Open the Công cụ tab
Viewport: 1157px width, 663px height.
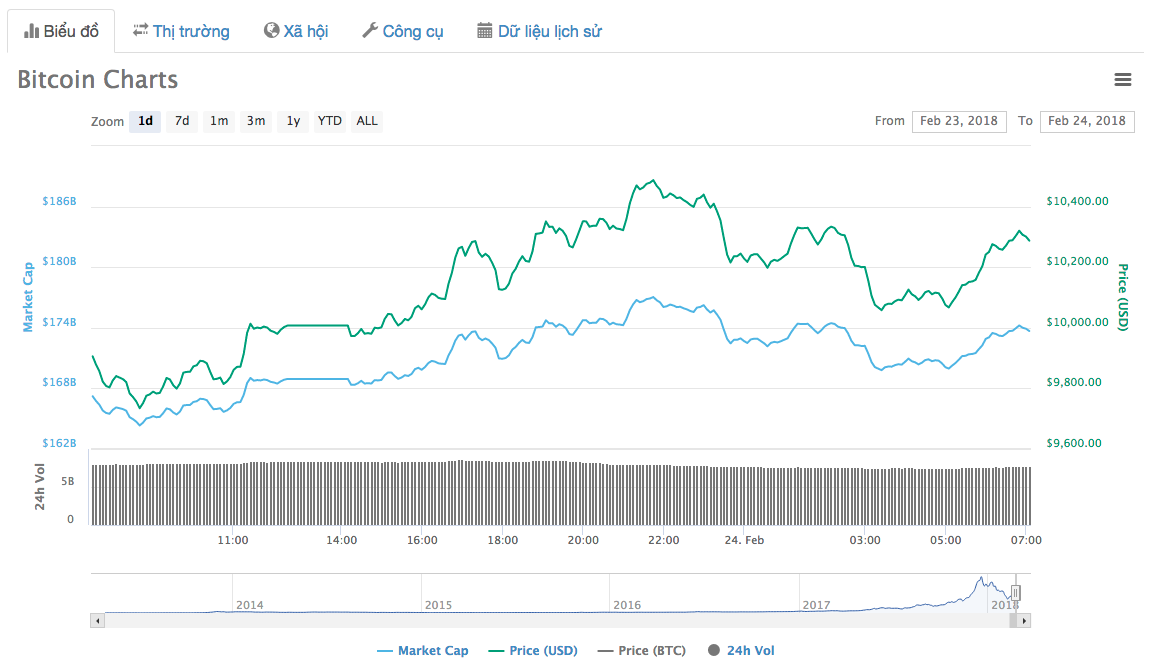[402, 31]
